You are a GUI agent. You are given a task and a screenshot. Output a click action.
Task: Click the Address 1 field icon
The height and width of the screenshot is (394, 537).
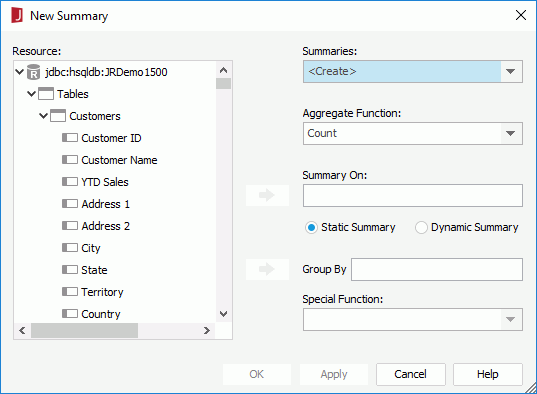click(x=70, y=204)
